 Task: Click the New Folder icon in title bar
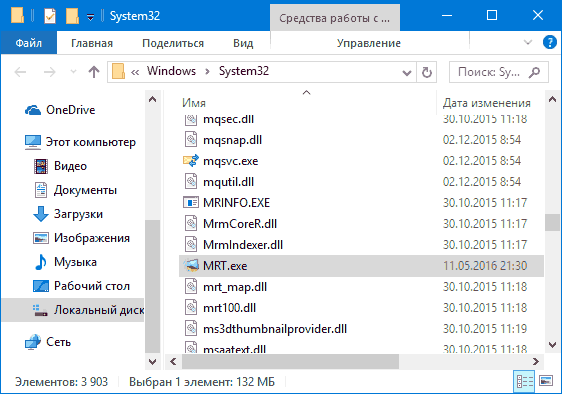(x=72, y=16)
